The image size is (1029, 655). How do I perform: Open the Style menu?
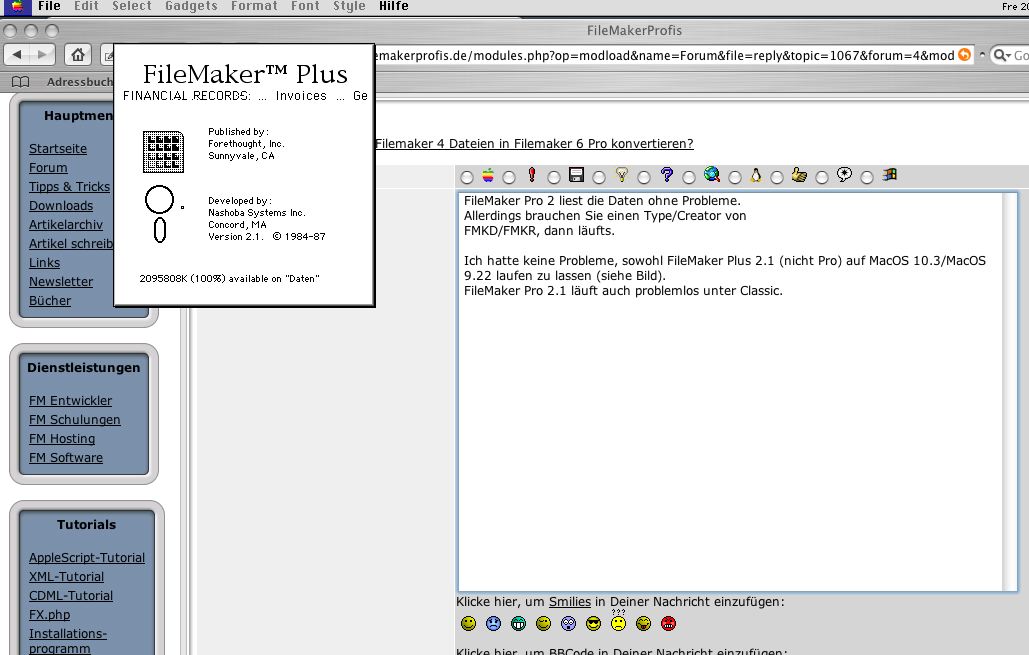click(349, 6)
